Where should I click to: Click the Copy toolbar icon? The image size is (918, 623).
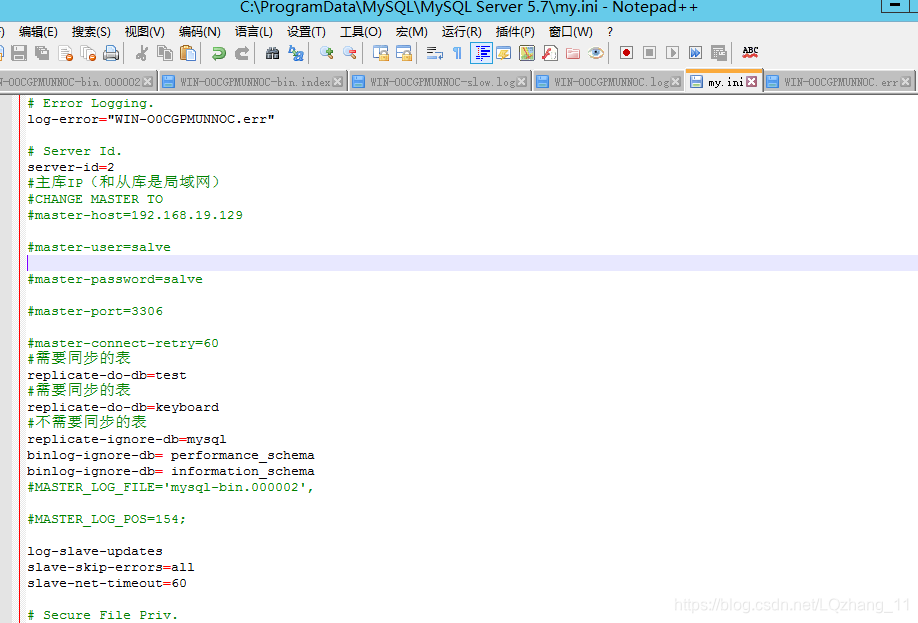[x=165, y=53]
